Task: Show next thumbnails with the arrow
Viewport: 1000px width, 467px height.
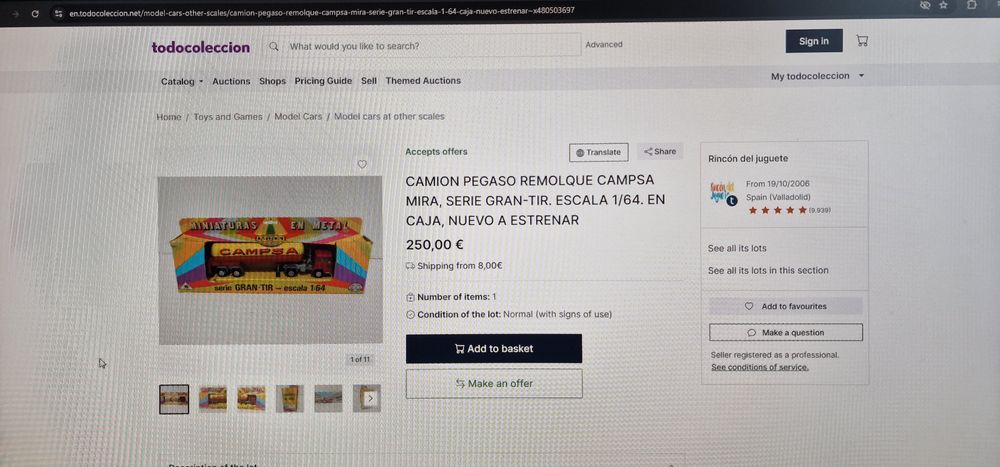Action: [x=371, y=399]
